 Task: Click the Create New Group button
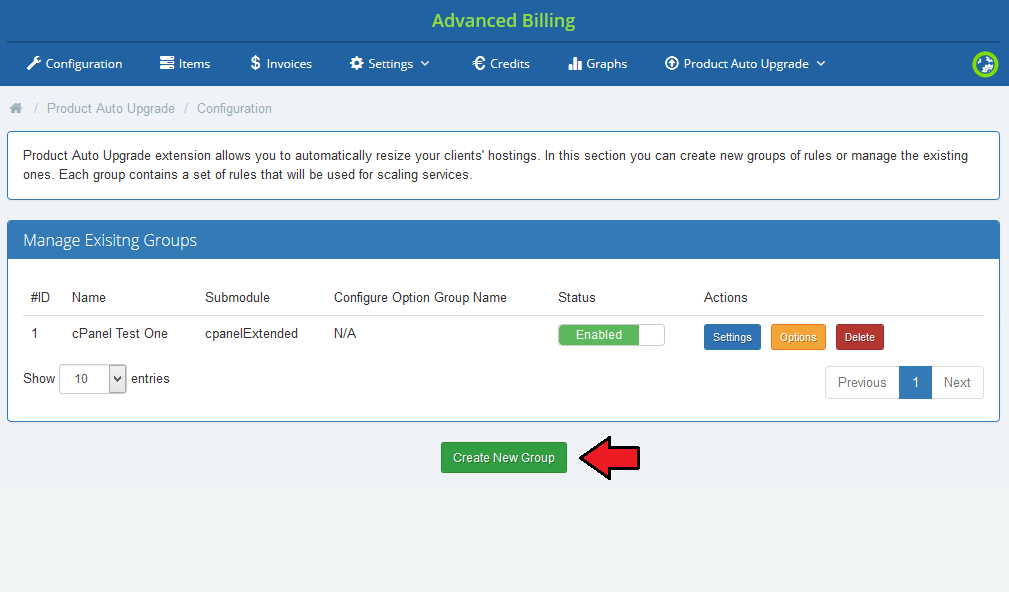pos(504,458)
